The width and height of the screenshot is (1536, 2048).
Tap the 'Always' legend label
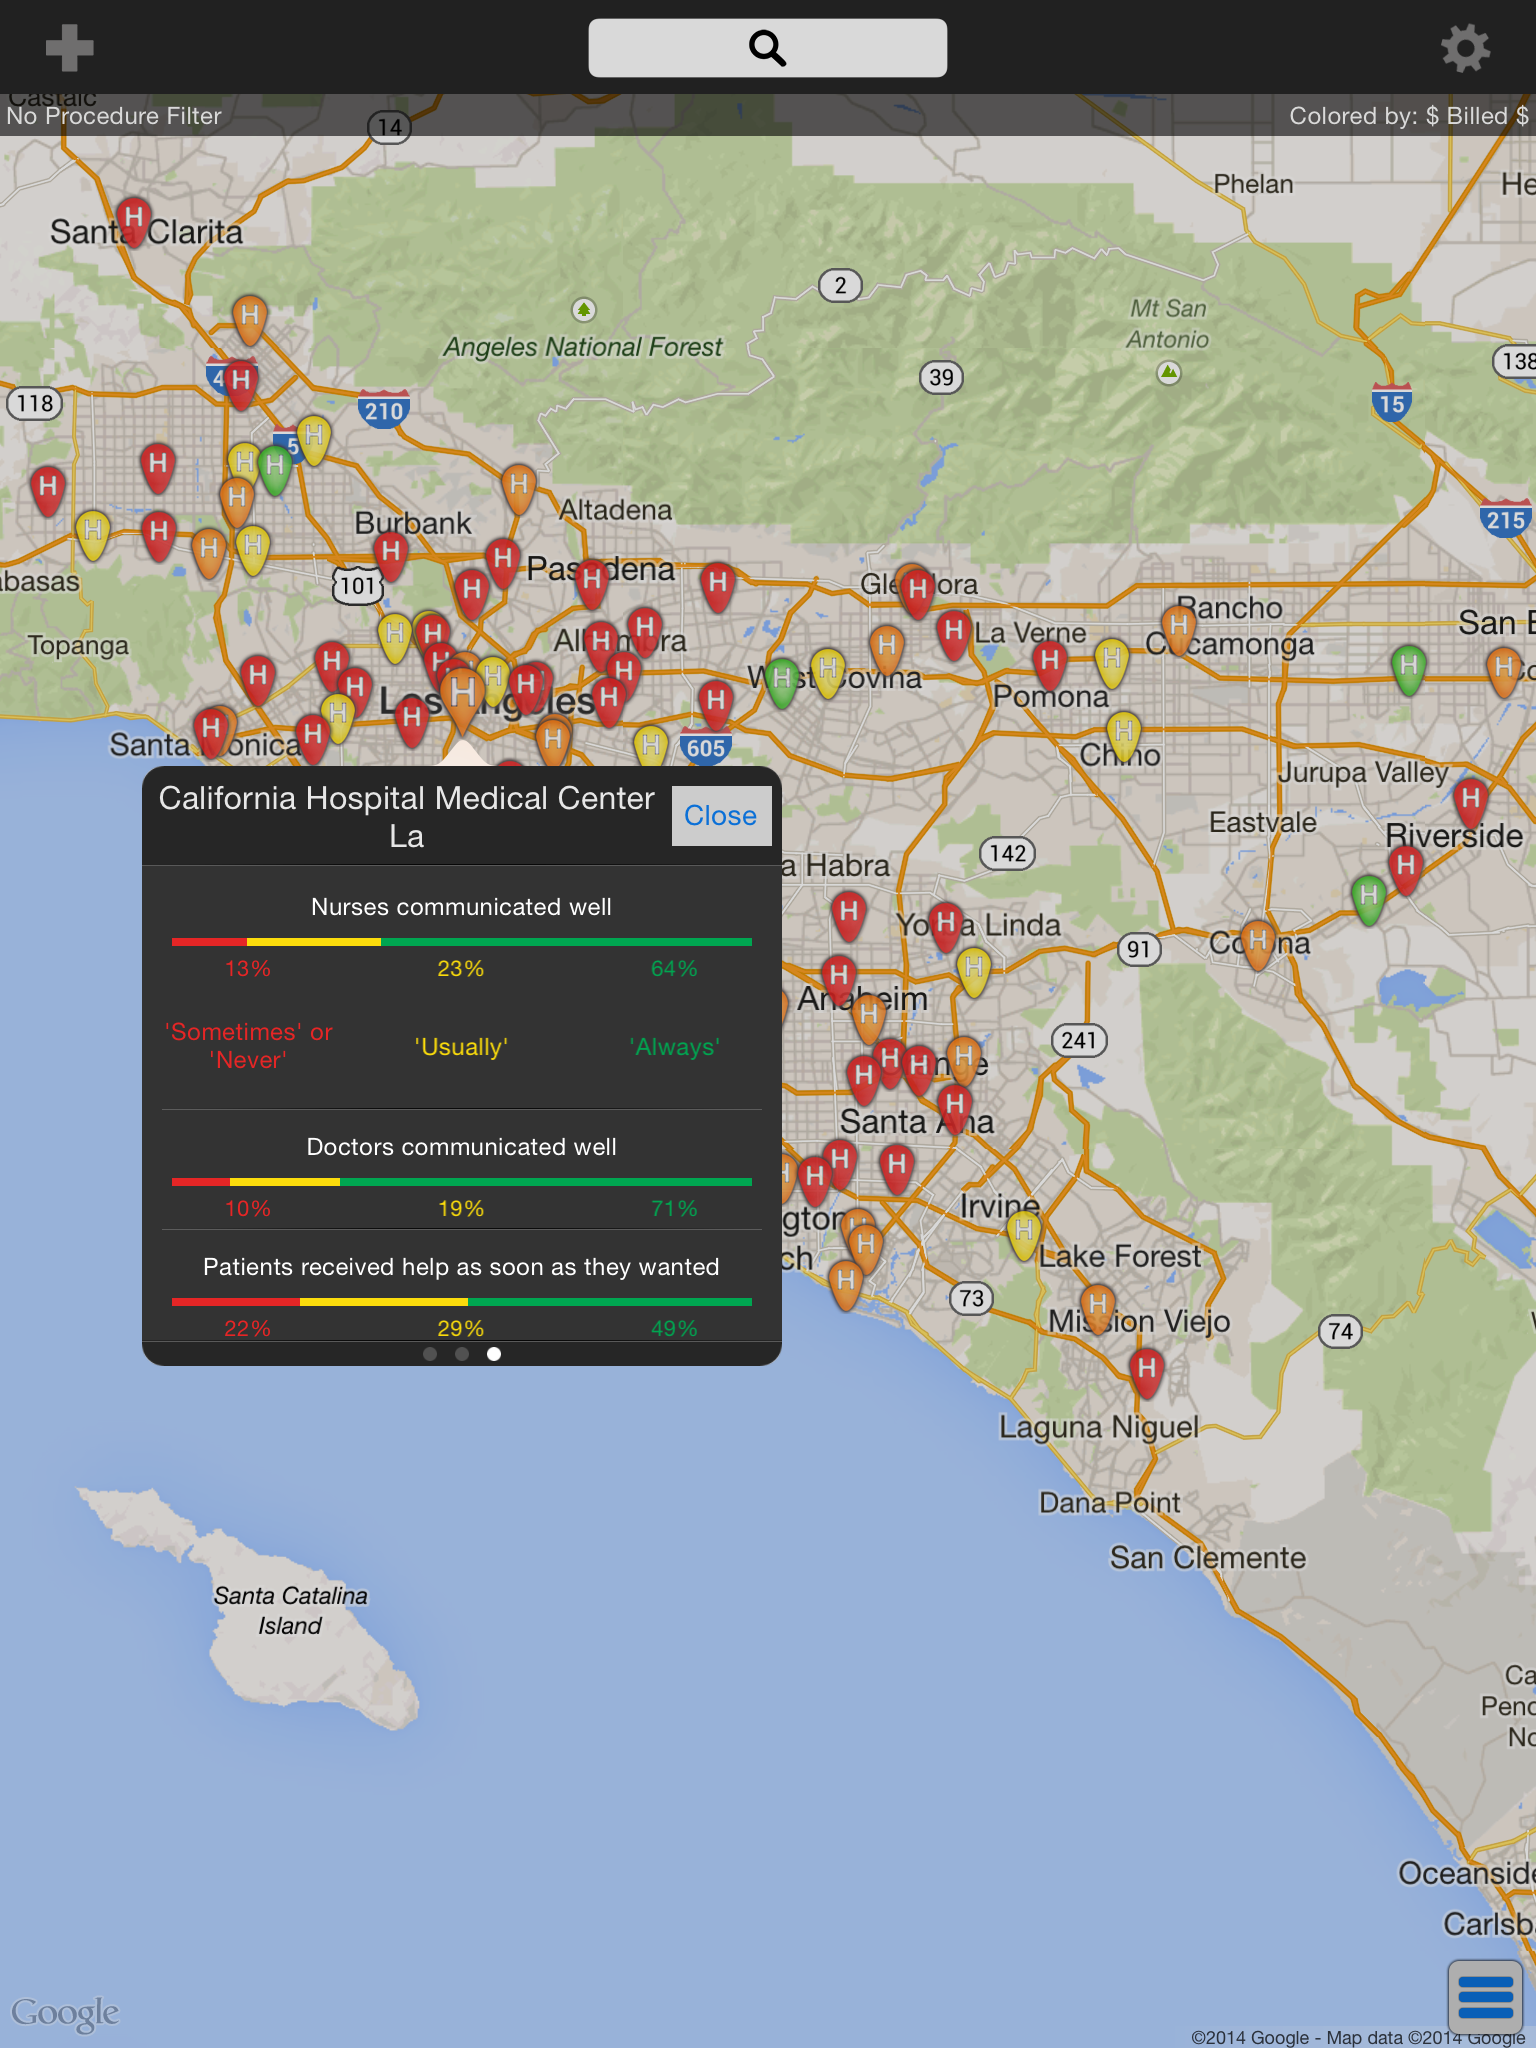675,1047
